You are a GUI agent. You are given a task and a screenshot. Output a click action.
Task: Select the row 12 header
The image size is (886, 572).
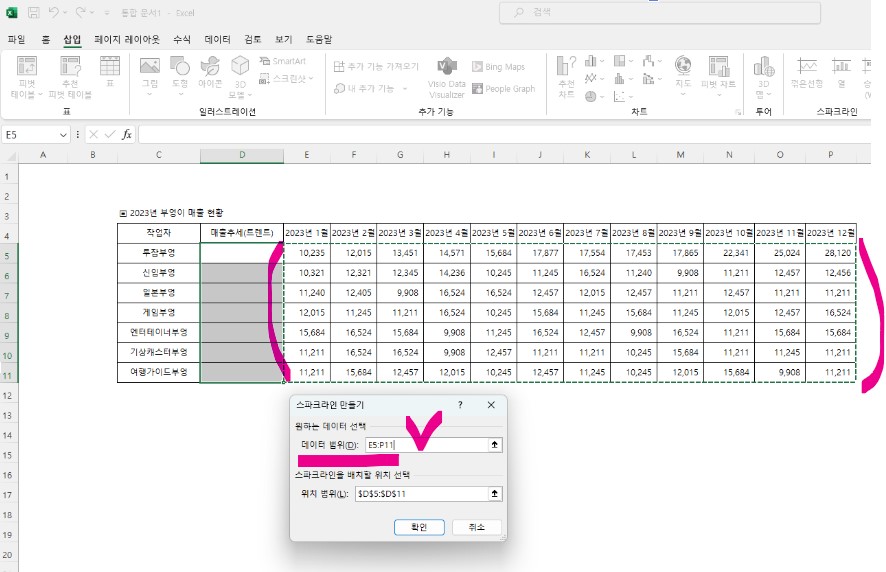click(8, 395)
